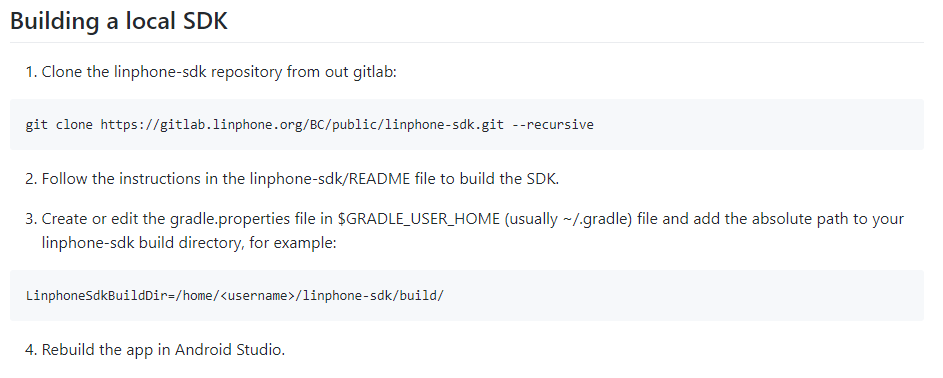
Task: Select the git clone command code block
Action: tap(467, 124)
